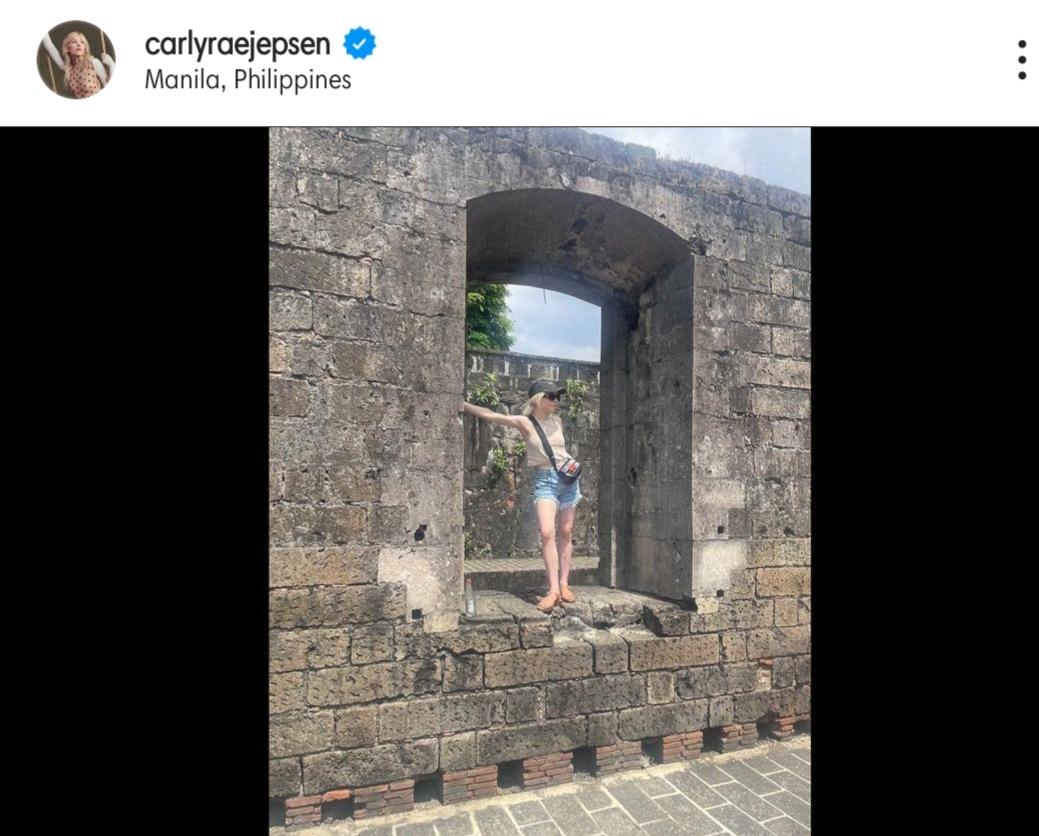Screen dimensions: 1039x836
Task: Open the three-dot more options menu
Action: coord(1022,60)
